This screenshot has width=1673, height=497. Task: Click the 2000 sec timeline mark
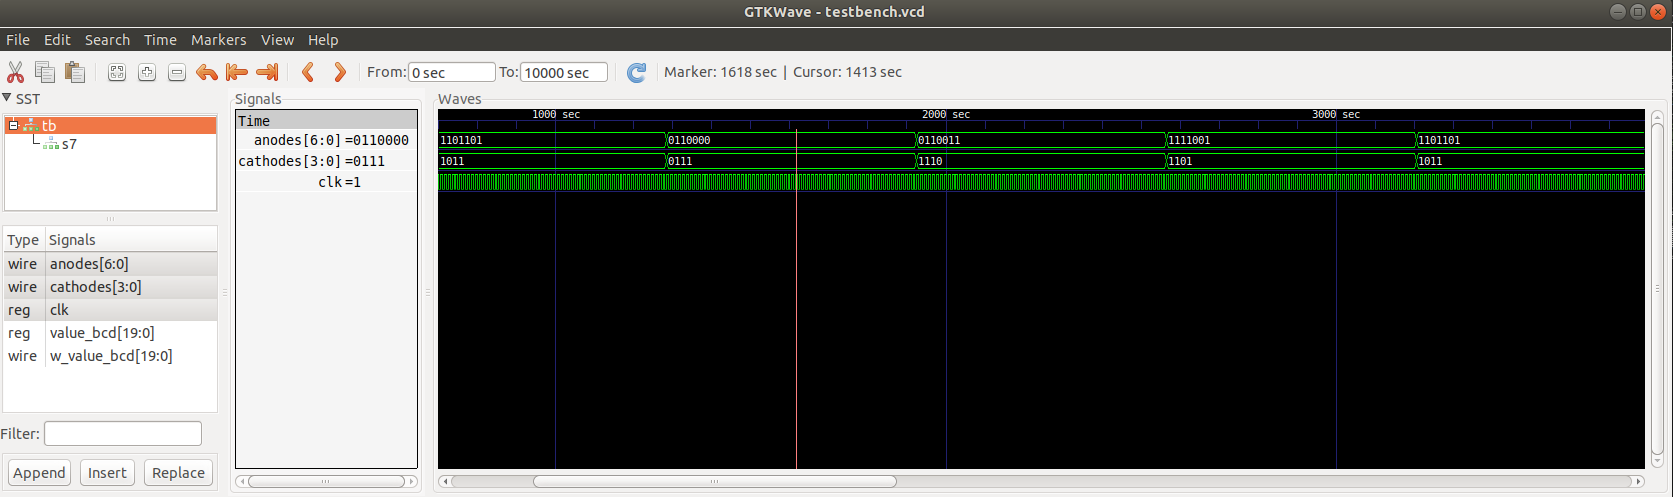(x=946, y=115)
